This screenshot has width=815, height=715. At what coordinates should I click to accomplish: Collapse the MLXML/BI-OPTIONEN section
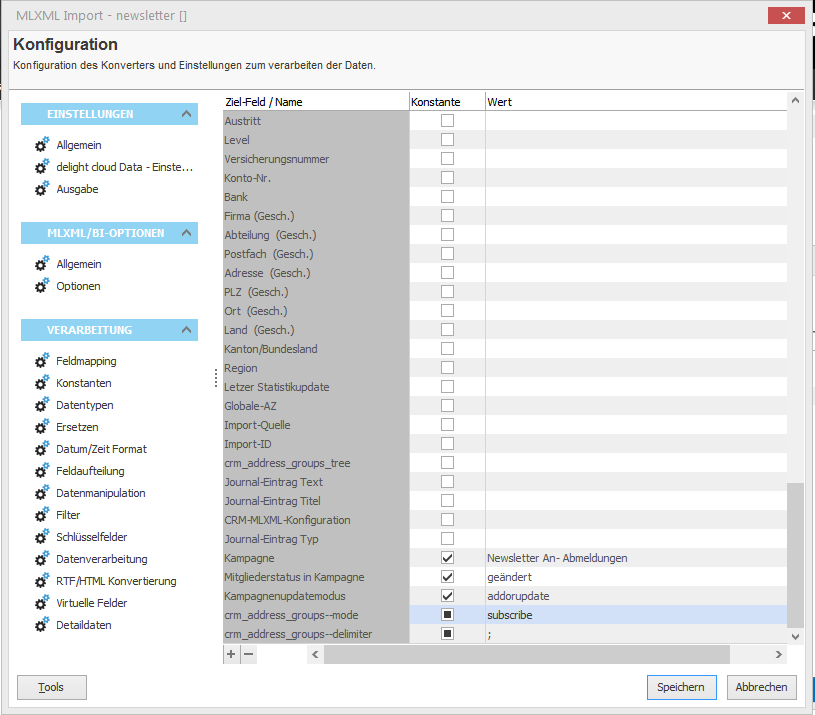(184, 233)
